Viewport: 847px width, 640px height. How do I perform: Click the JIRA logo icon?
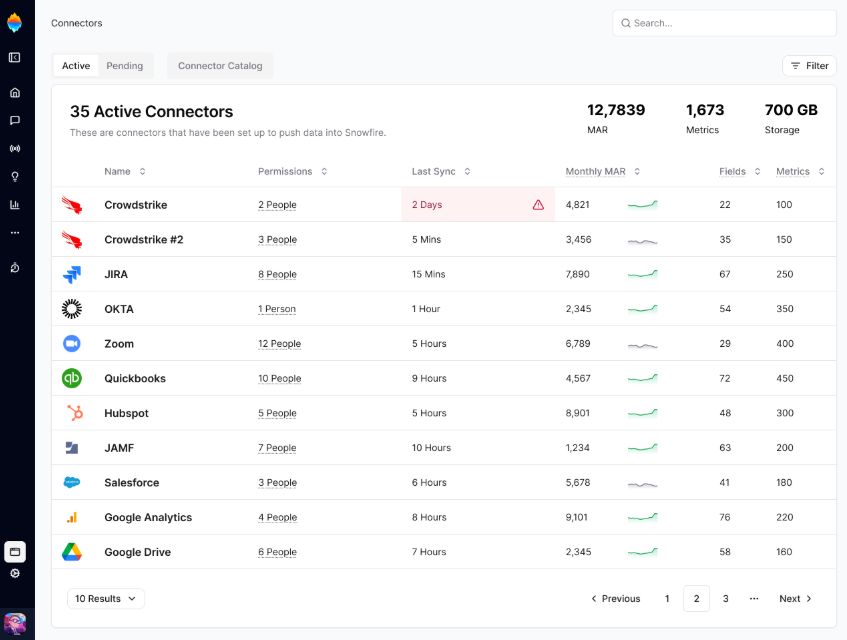[x=71, y=274]
